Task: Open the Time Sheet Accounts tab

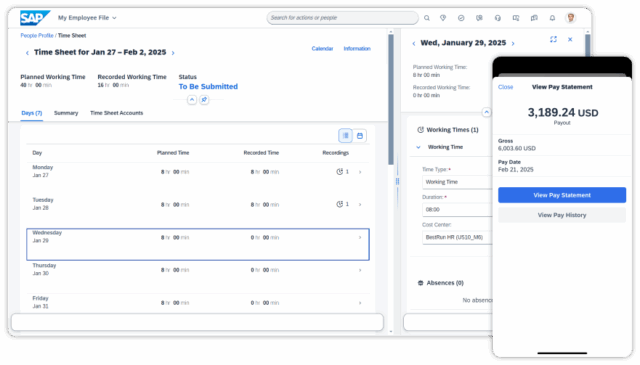Action: coord(116,113)
